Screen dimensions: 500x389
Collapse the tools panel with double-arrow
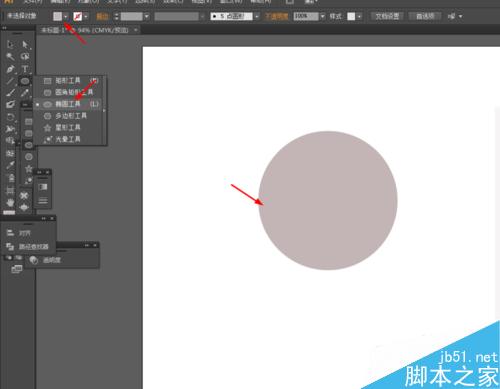click(4, 28)
